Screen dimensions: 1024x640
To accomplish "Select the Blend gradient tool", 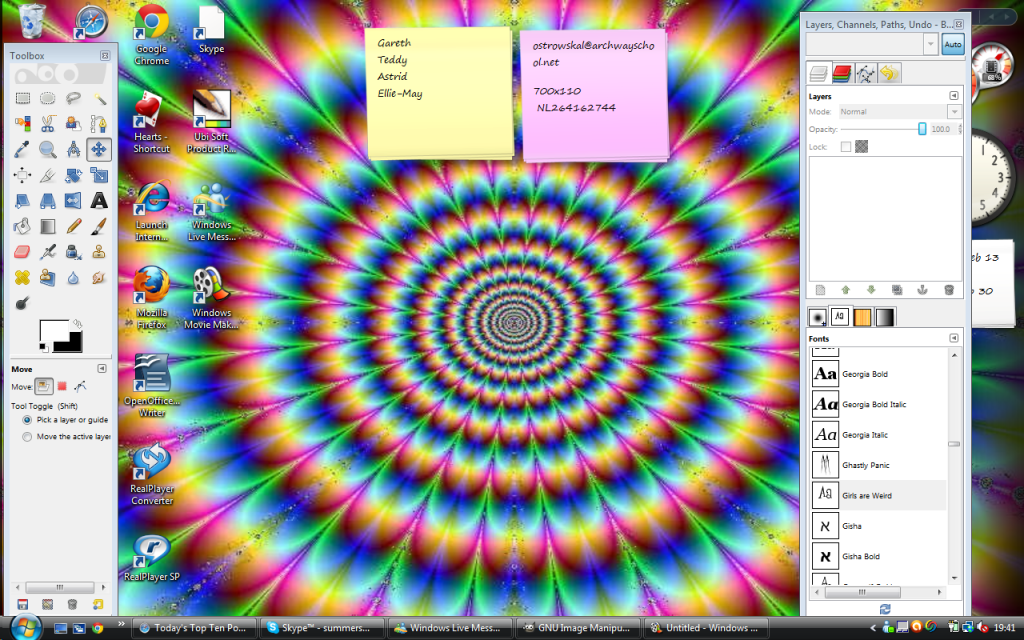I will (48, 226).
